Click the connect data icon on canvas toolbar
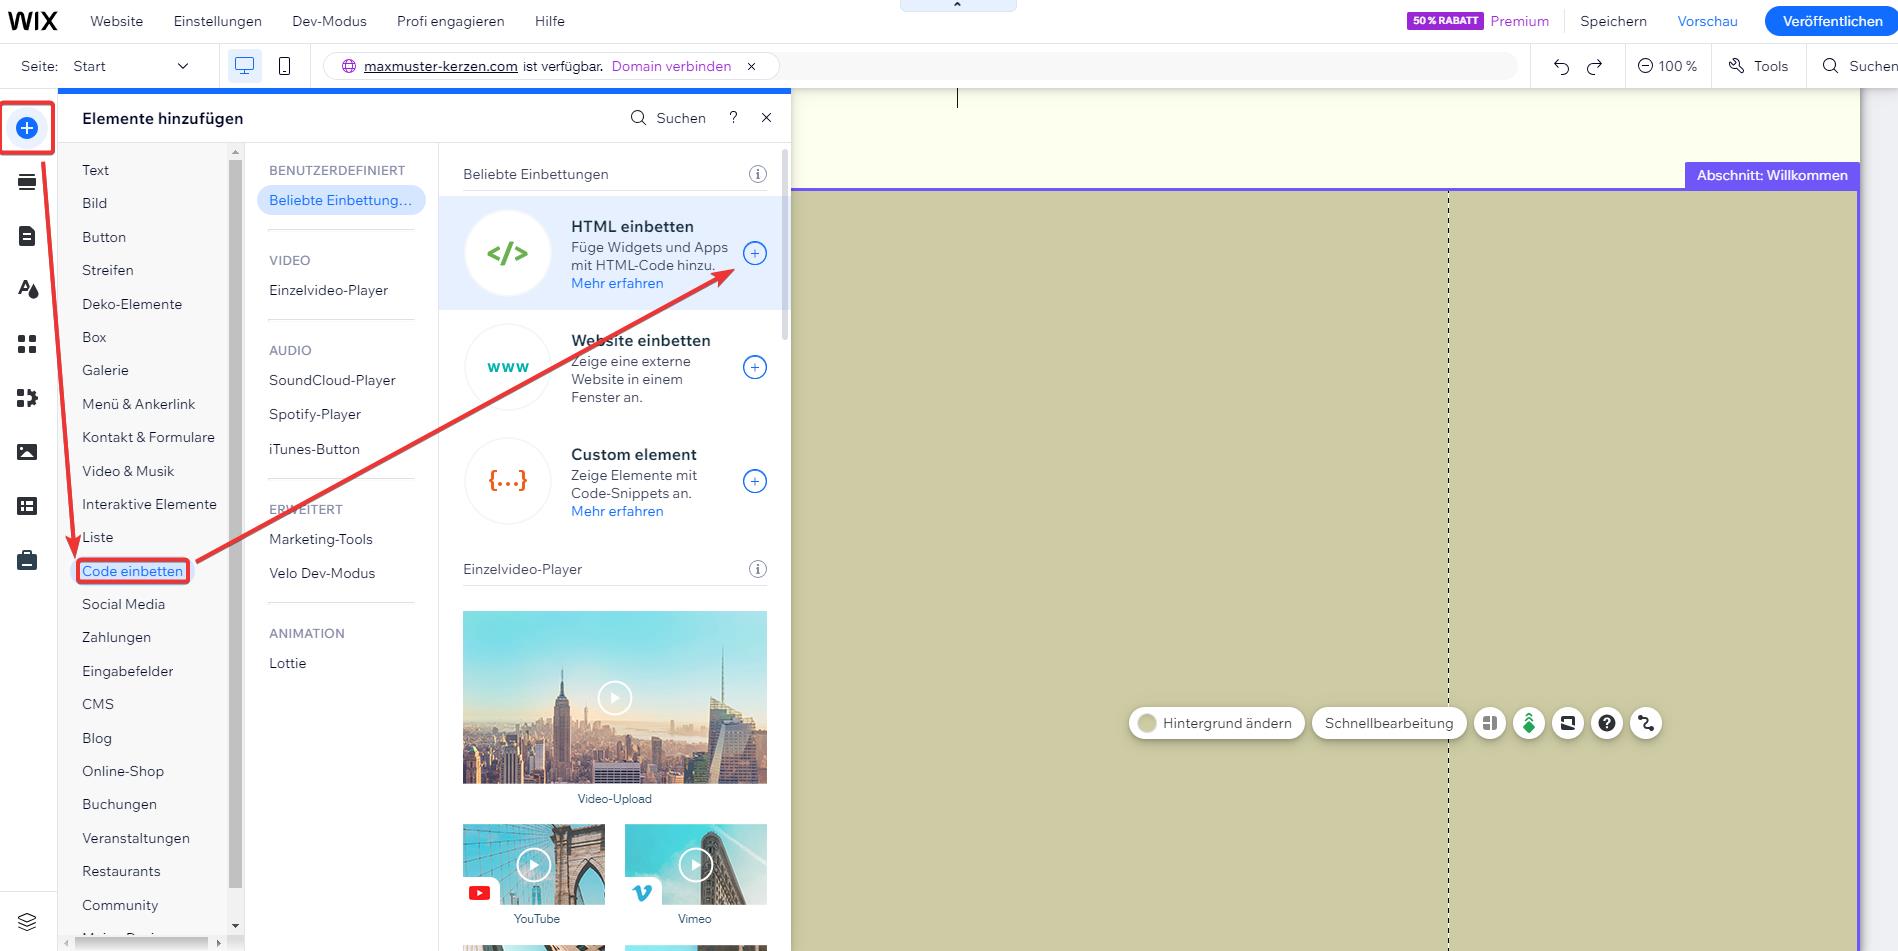The height and width of the screenshot is (951, 1898). (x=1646, y=723)
